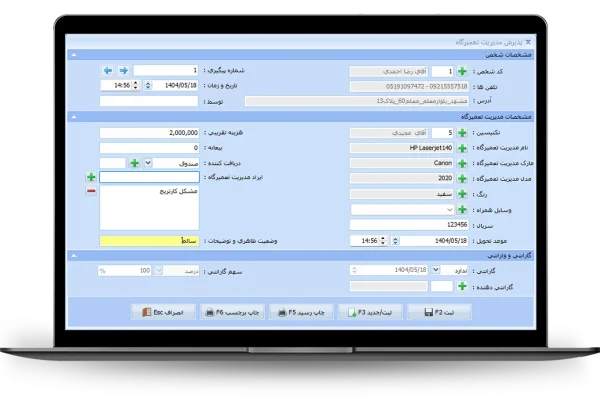The width and height of the screenshot is (600, 400).
Task: Click the plus icon next to HP Laserjet140
Action: [461, 147]
